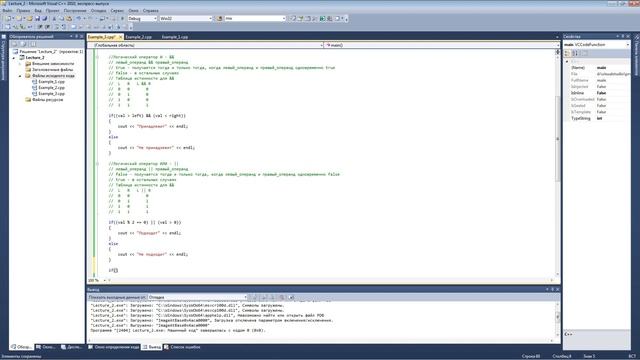The image size is (640, 360).
Task: Click the Properties icon in Solution Explorer toolbar
Action: [x=14, y=44]
